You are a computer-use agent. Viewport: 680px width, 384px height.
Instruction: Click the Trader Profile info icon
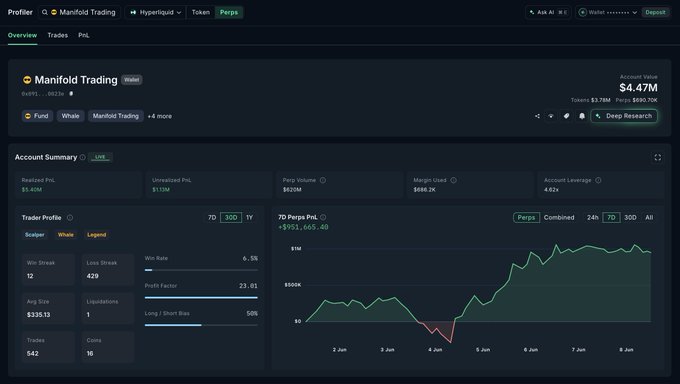pyautogui.click(x=70, y=217)
